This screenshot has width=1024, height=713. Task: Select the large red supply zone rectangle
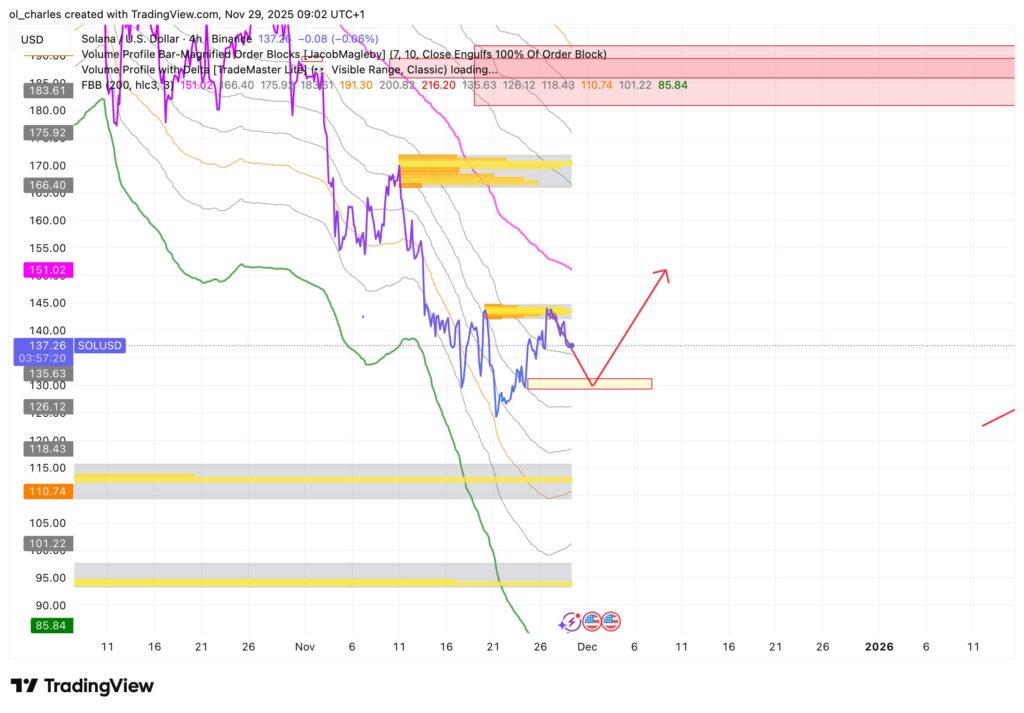(743, 75)
